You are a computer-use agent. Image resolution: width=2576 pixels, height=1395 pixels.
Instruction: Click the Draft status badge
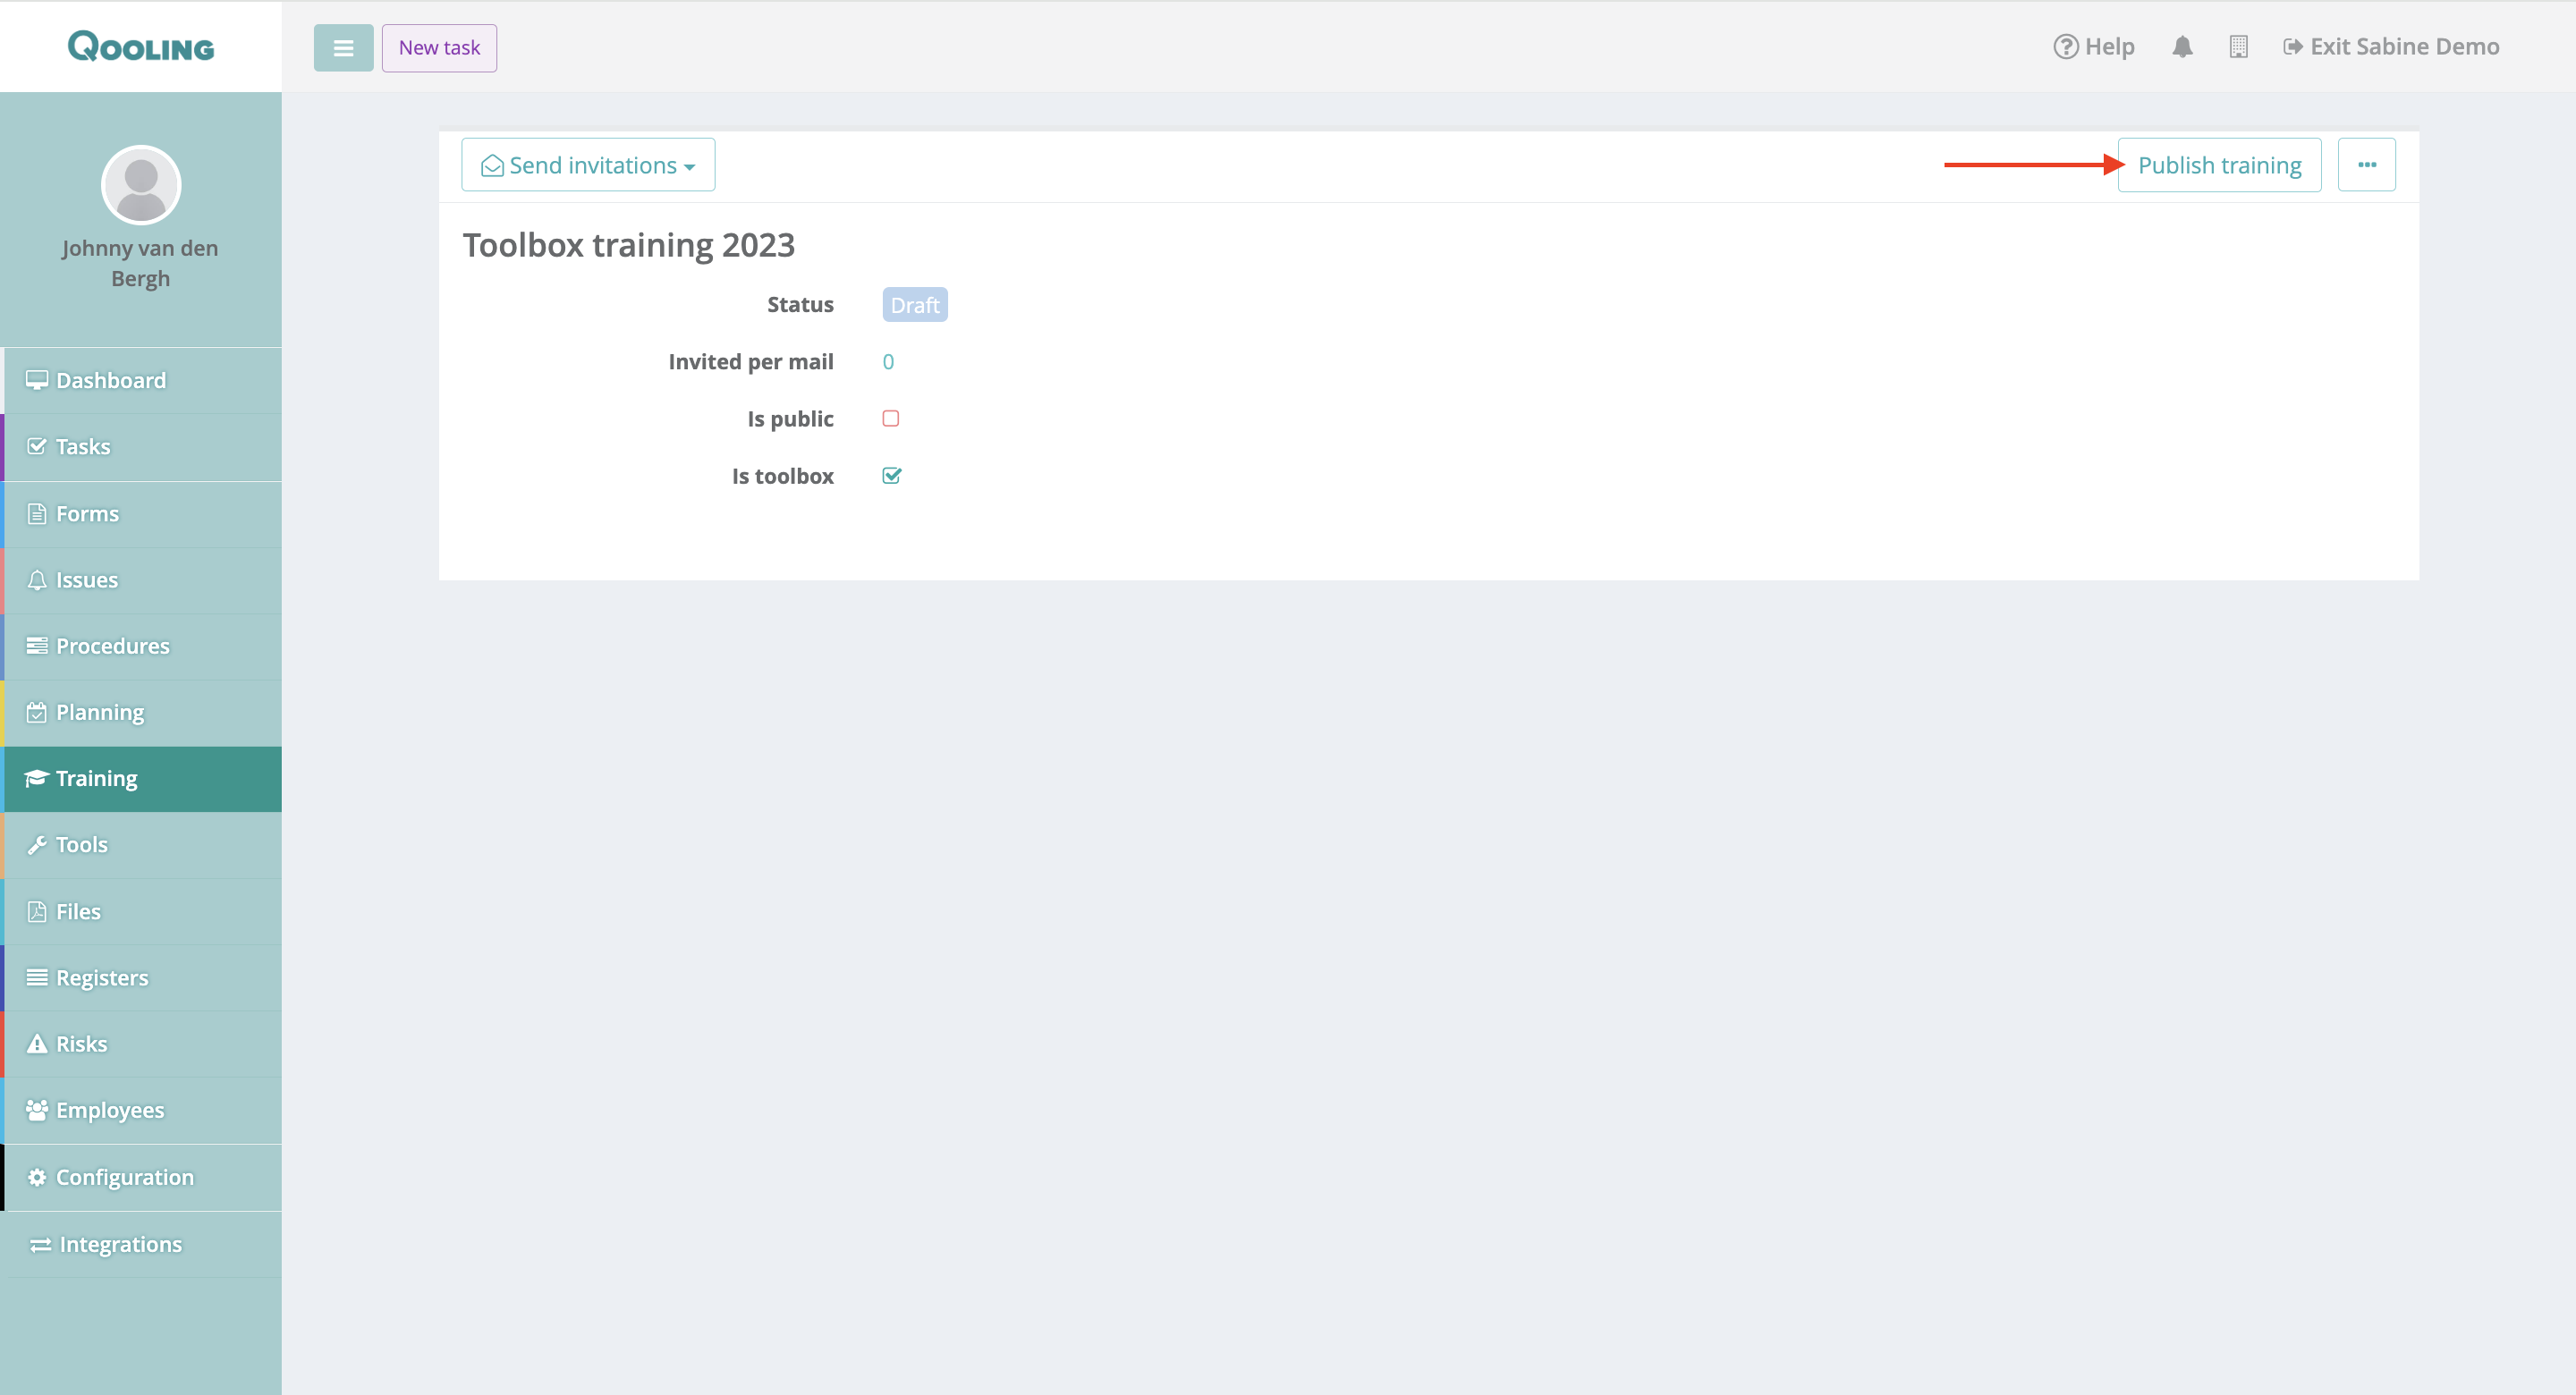914,305
